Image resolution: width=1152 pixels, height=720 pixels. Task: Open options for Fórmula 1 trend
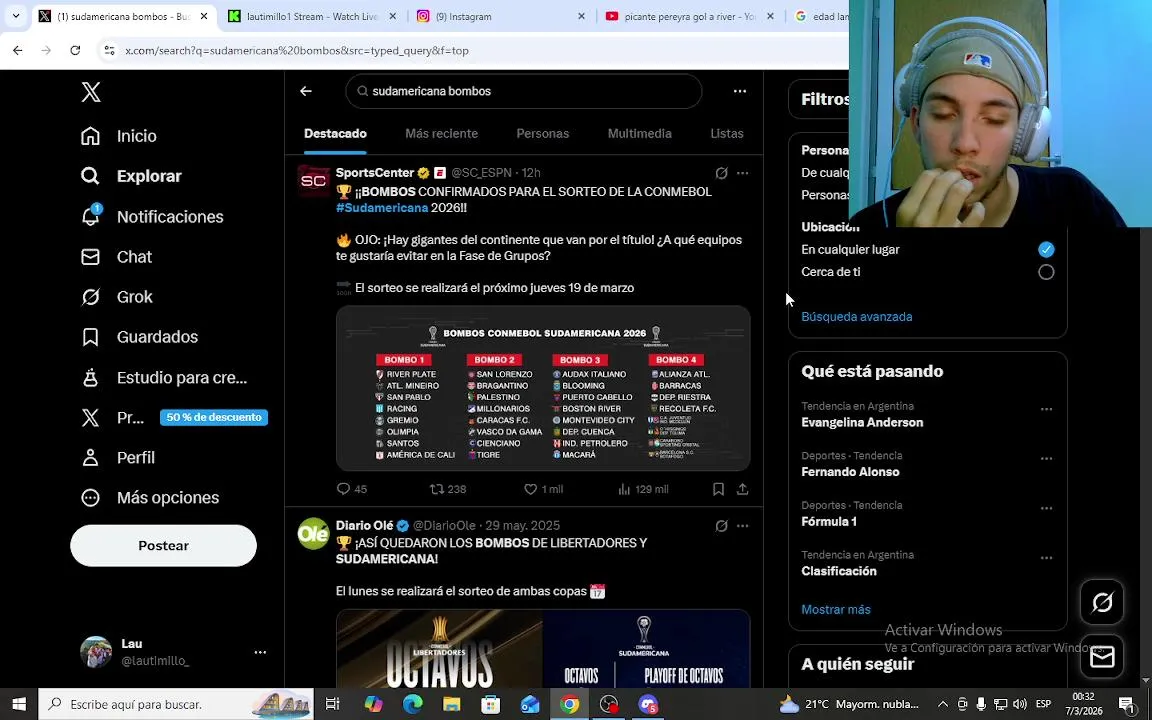pos(1046,508)
